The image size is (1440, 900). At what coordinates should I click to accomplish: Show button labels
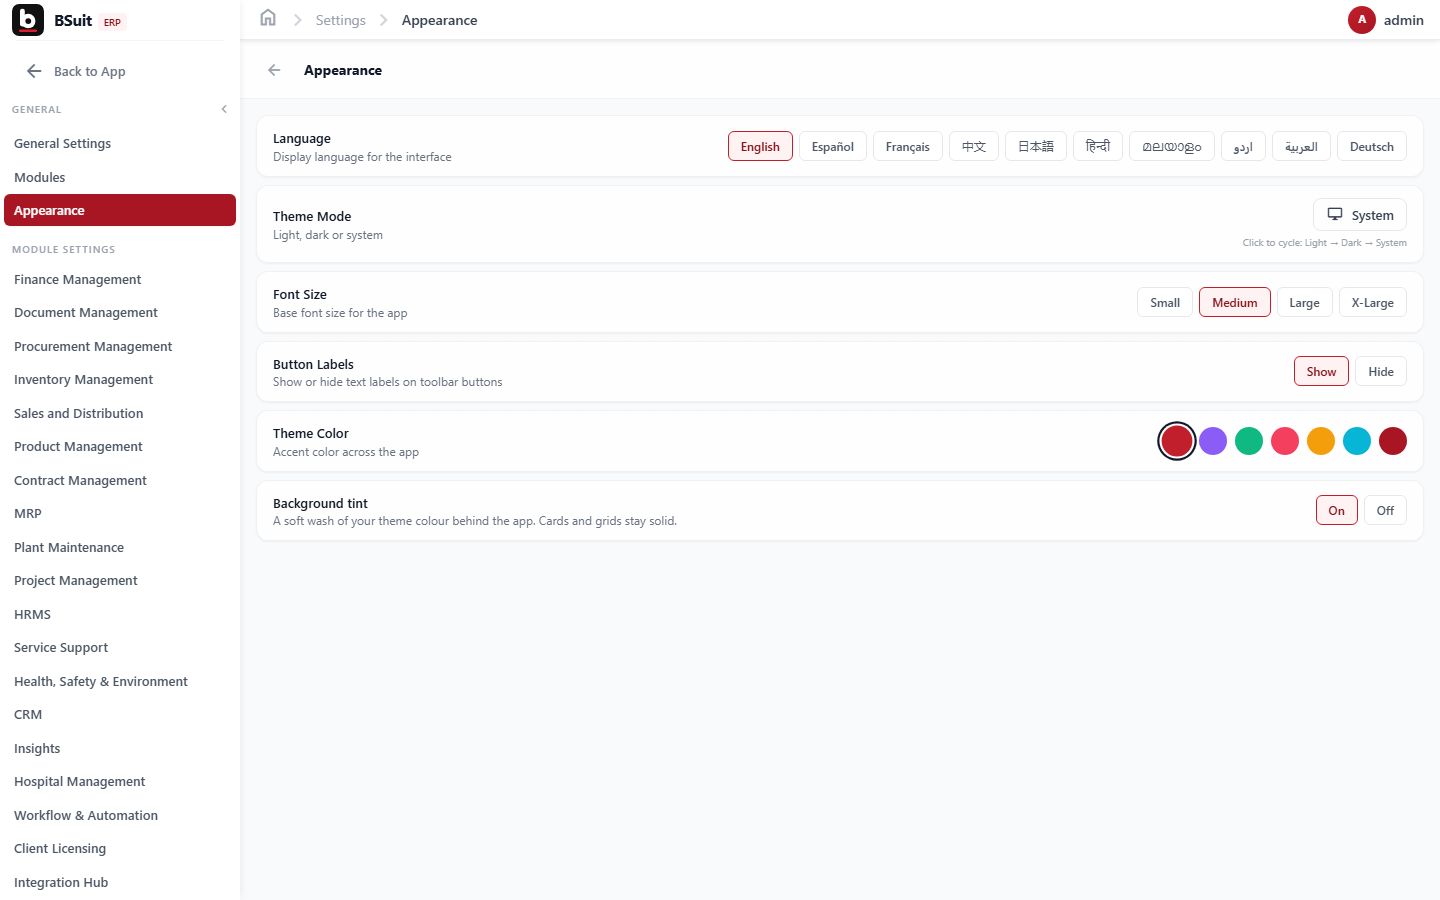click(x=1321, y=371)
